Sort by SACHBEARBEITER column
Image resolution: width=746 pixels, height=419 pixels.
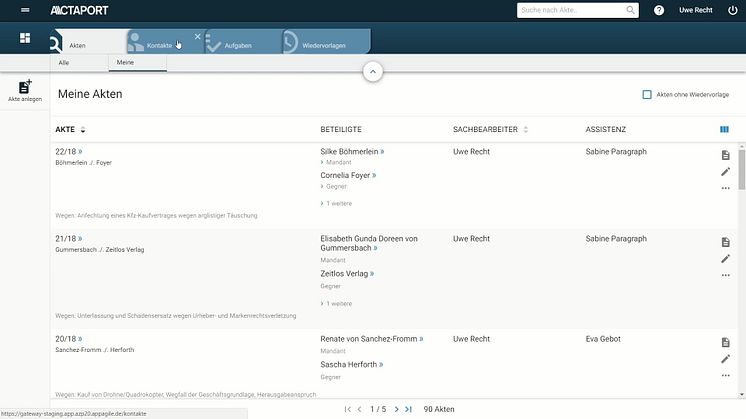point(491,129)
